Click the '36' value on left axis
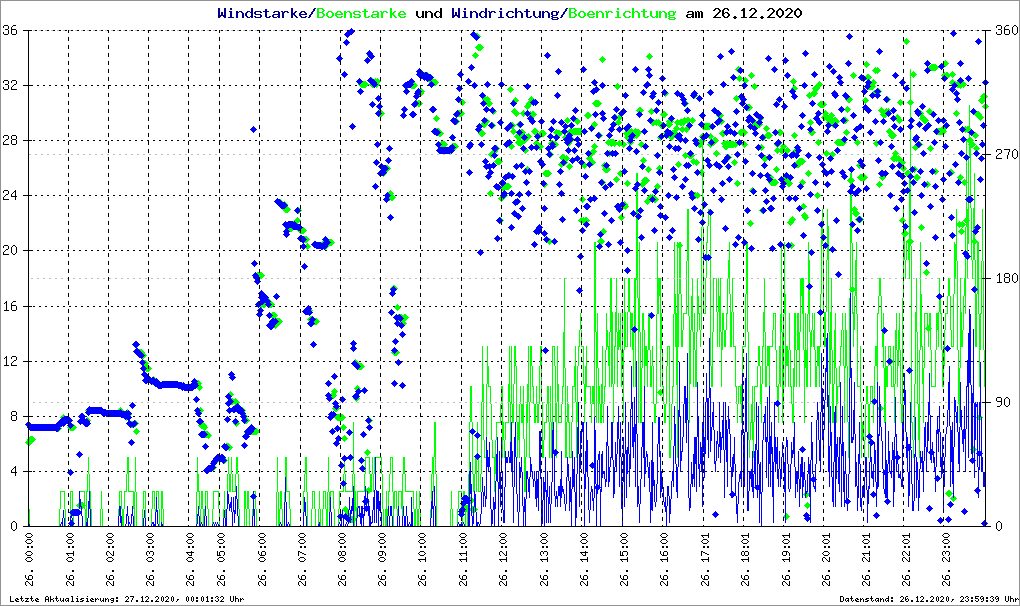This screenshot has width=1020, height=606. point(14,31)
